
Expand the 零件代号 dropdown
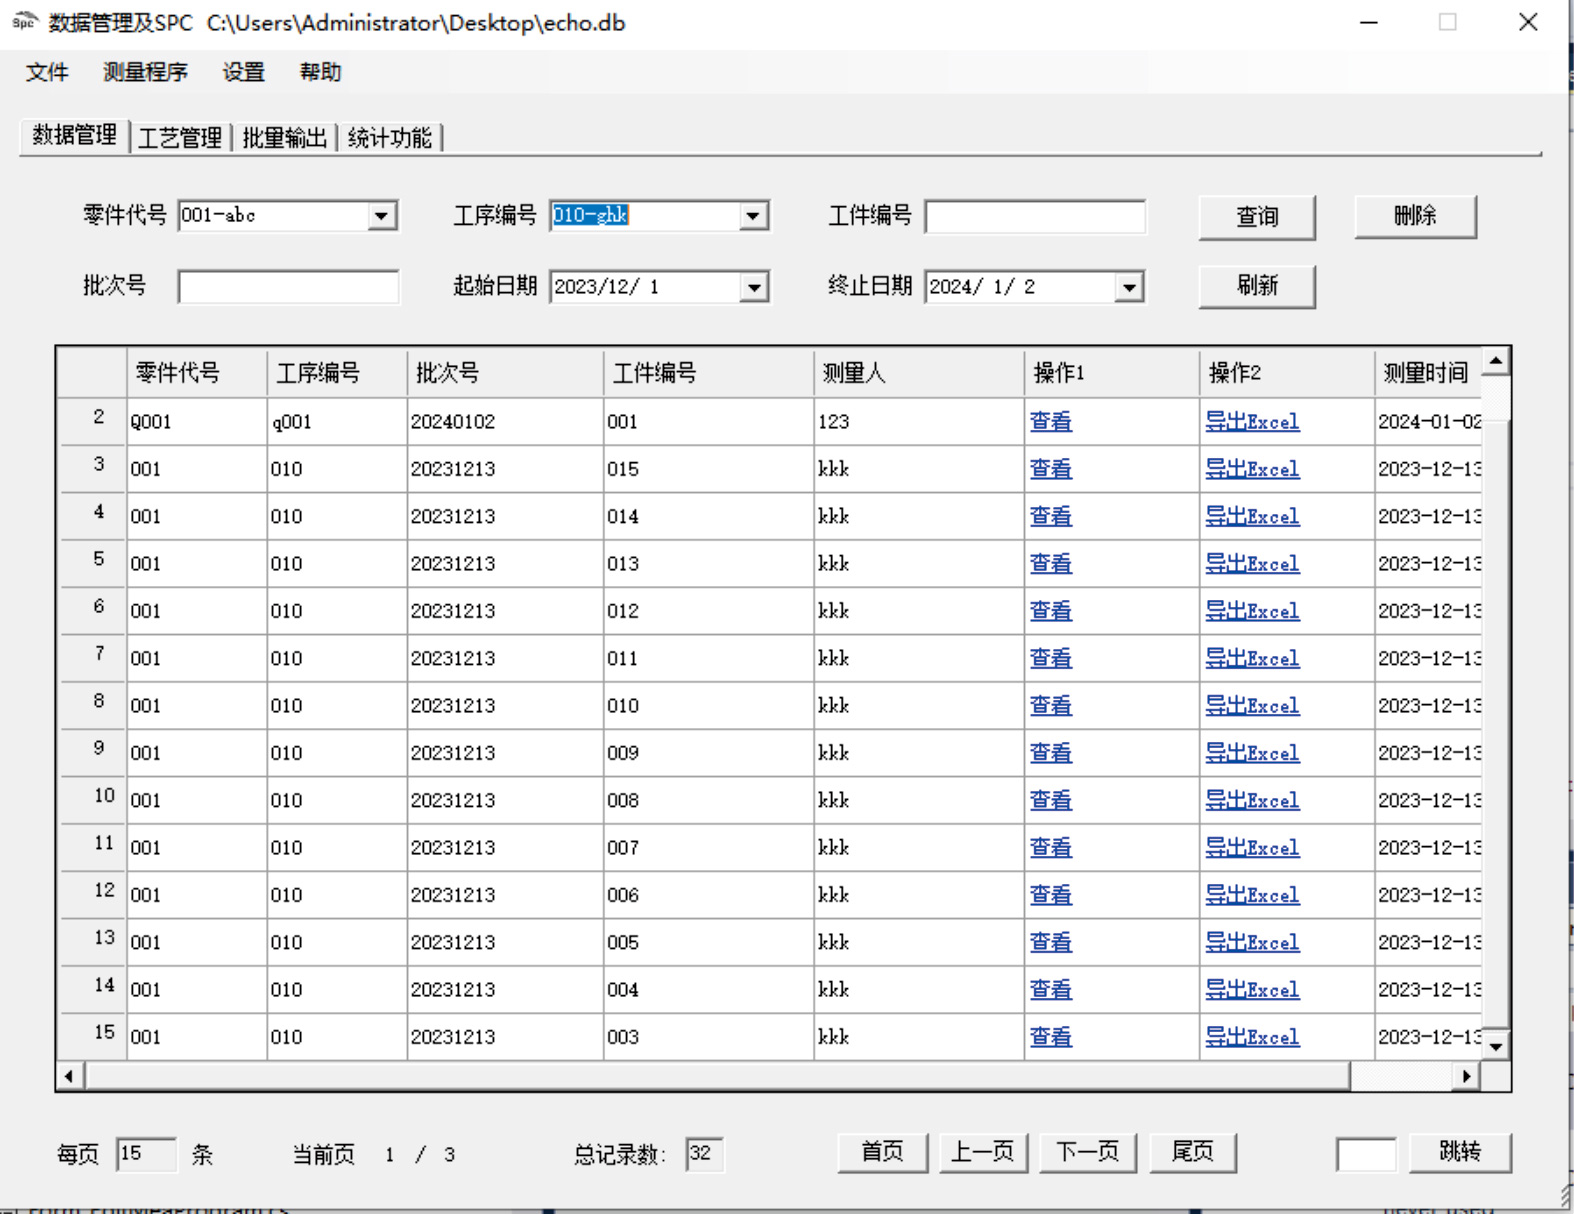[381, 216]
